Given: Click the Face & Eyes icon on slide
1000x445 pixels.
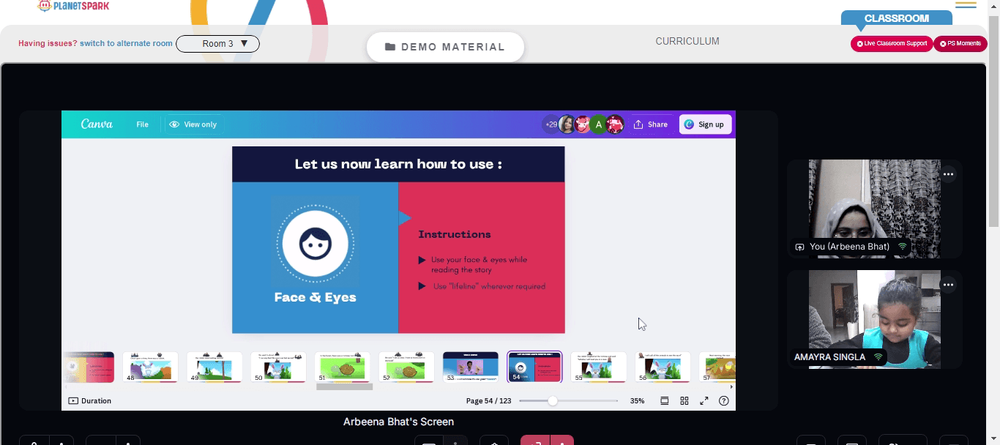Looking at the screenshot, I should (315, 243).
